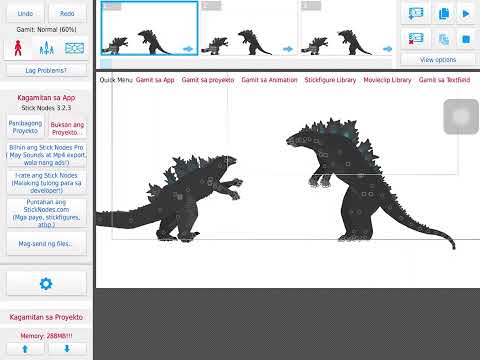Select the second frame thumbnail
Image resolution: width=480 pixels, height=360 pixels.
pos(249,28)
